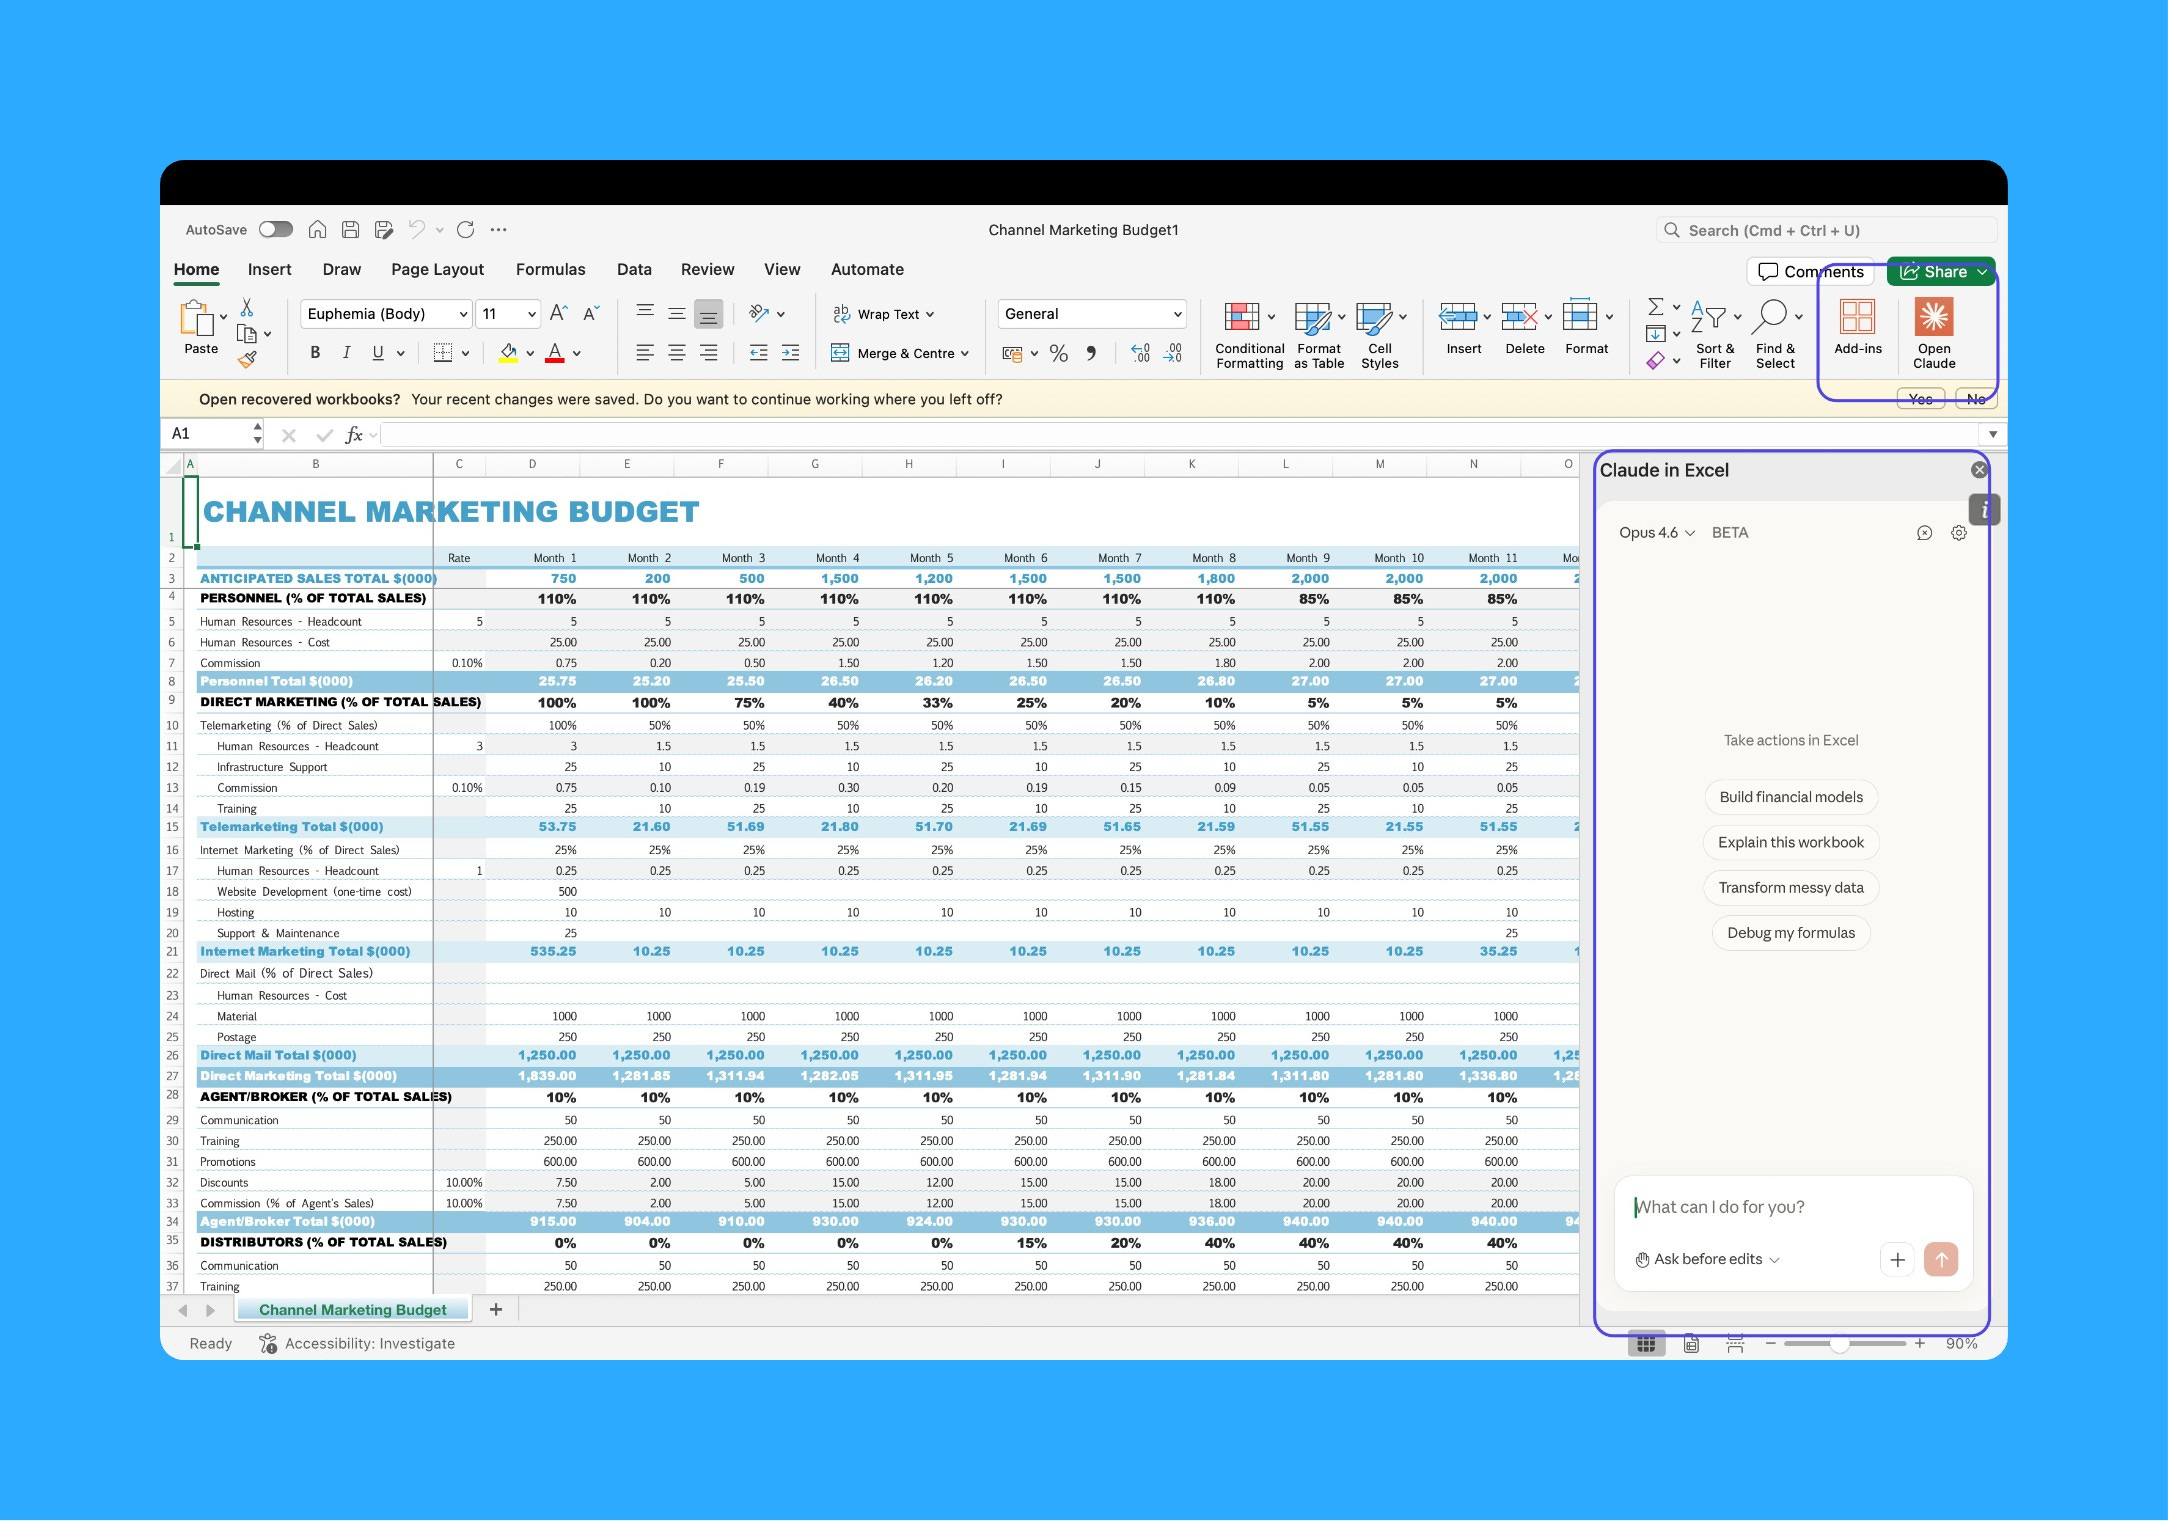Click the Borders grid icon
The image size is (2168, 1522).
(442, 353)
